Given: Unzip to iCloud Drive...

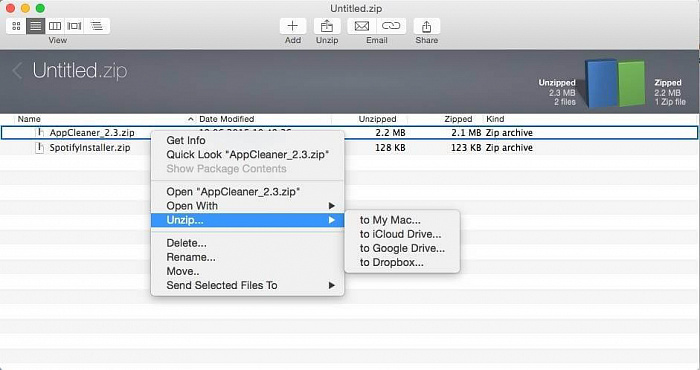Looking at the screenshot, I should point(402,234).
